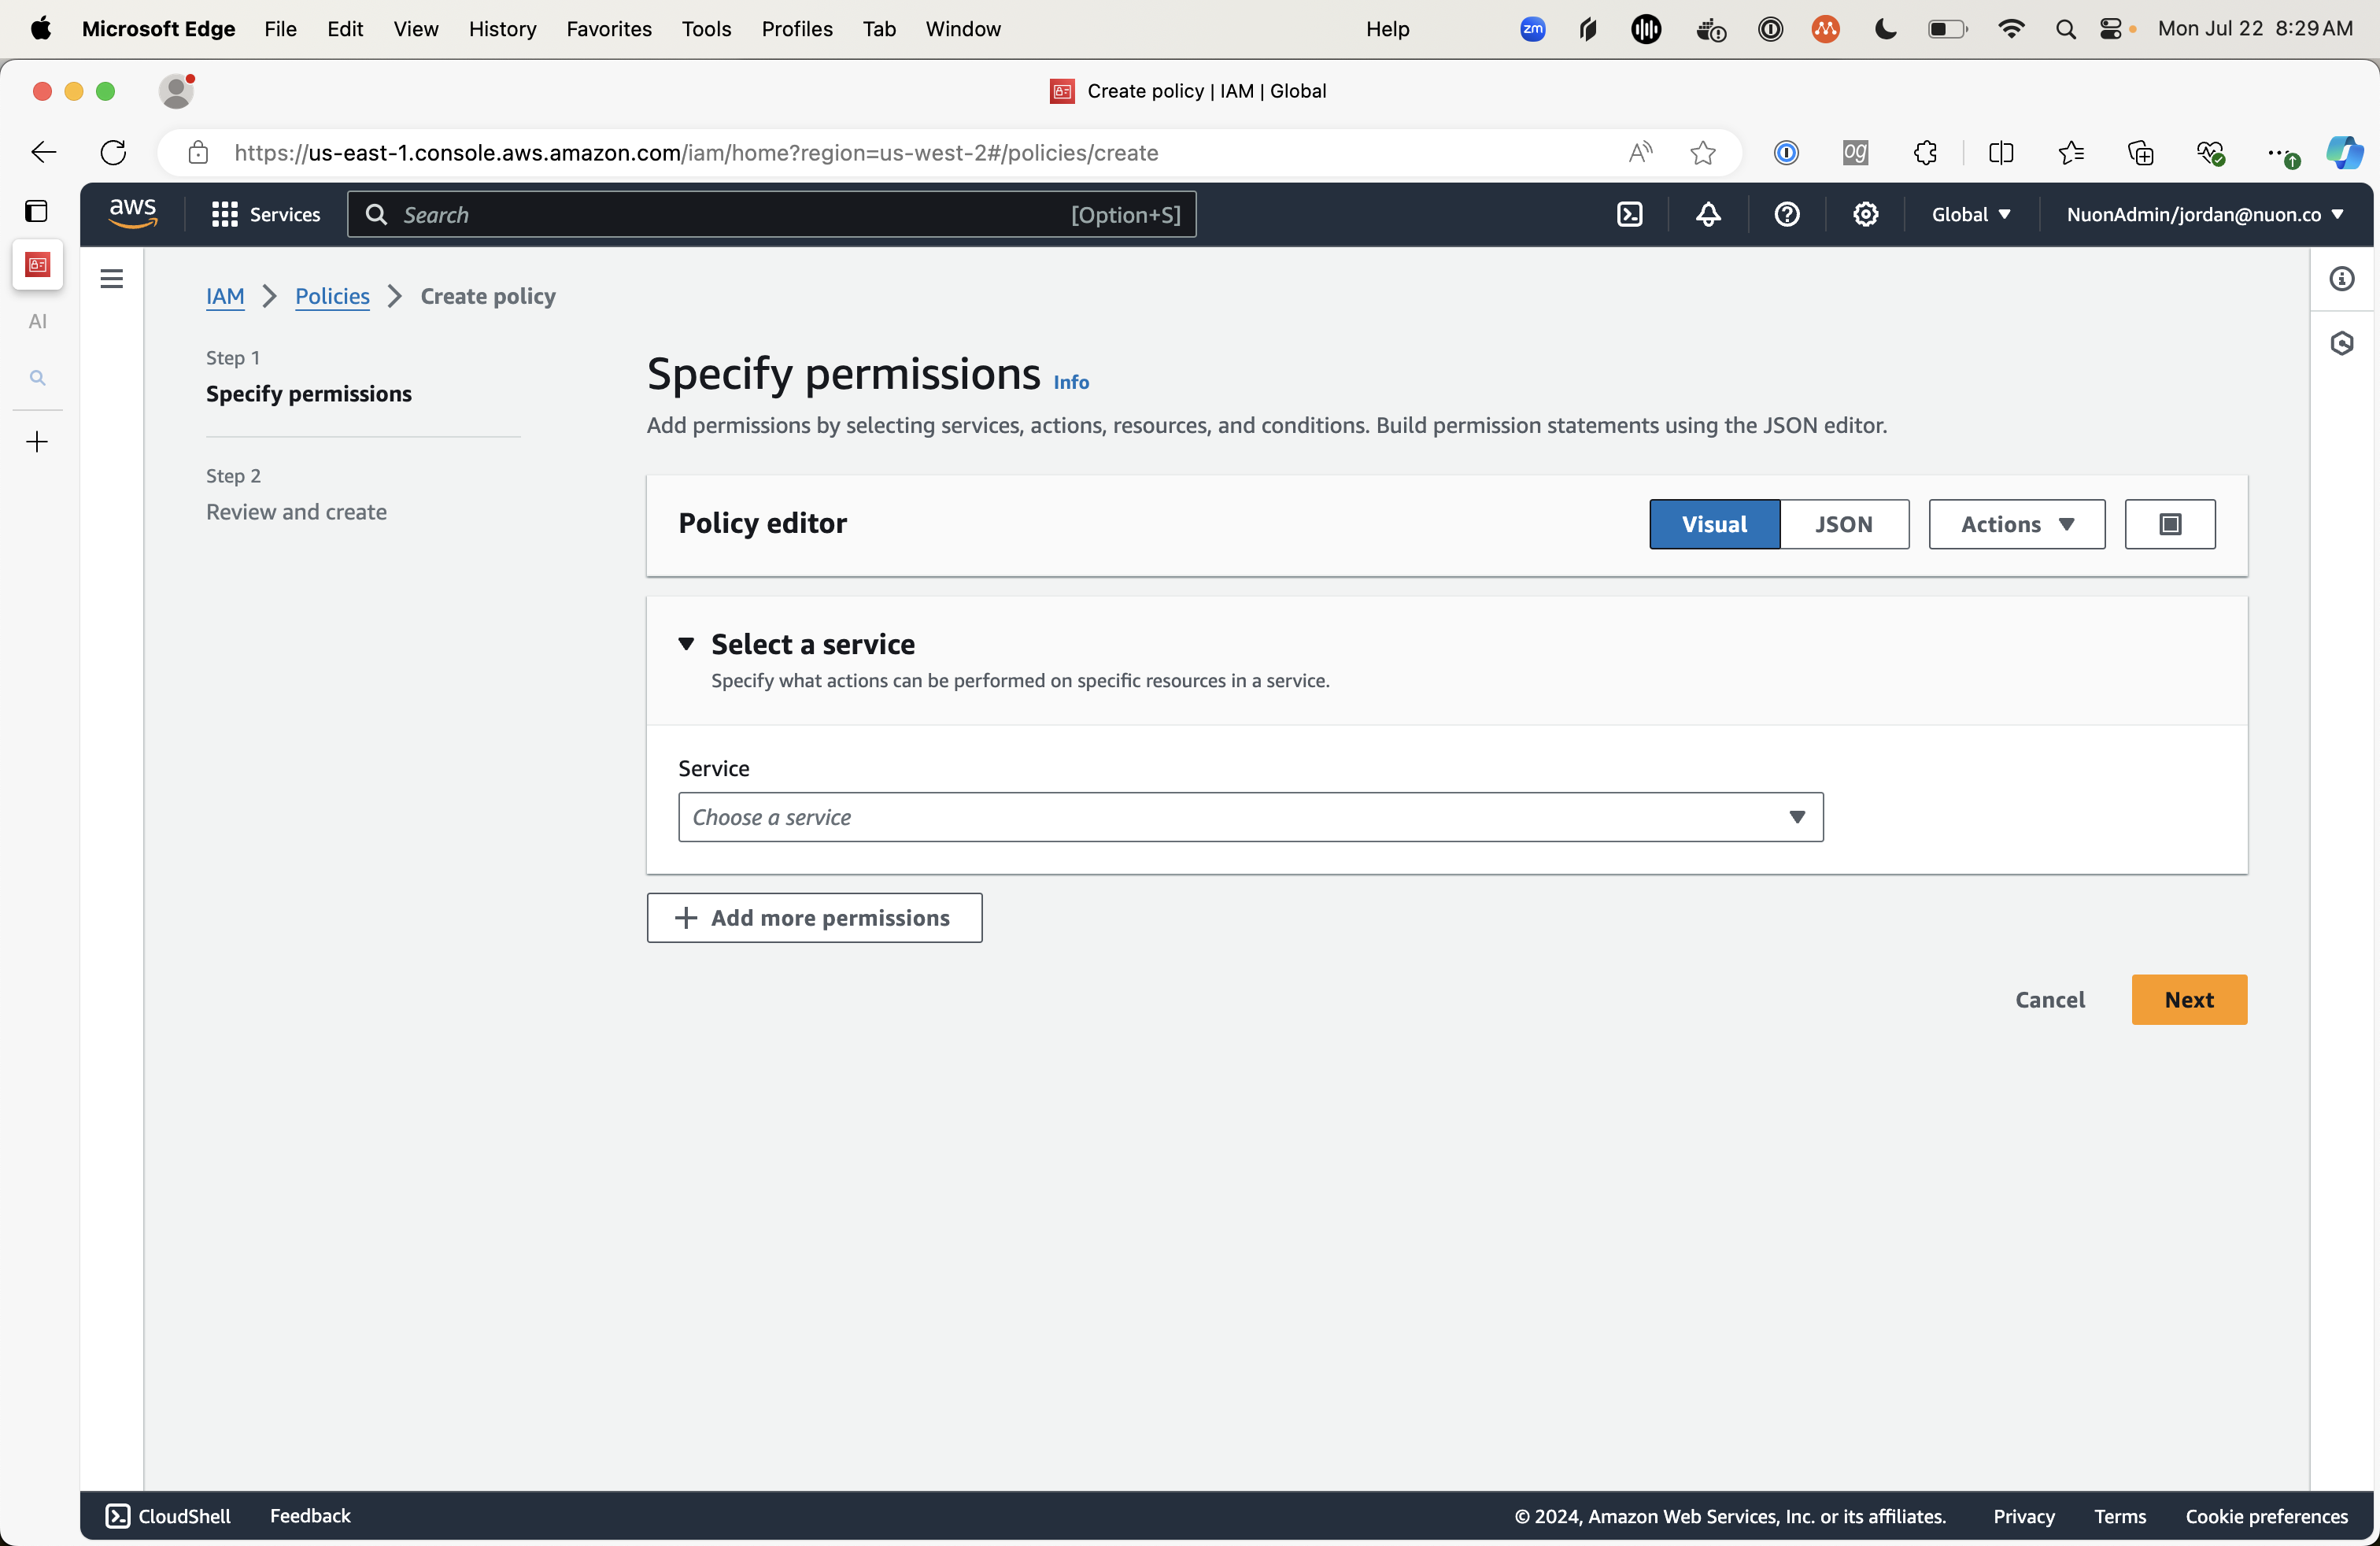Switch policy editor to JSON mode

pos(1843,524)
